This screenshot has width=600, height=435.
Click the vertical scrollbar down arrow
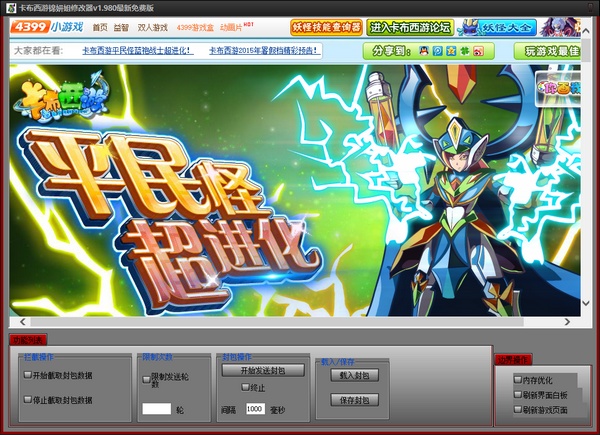[x=586, y=303]
